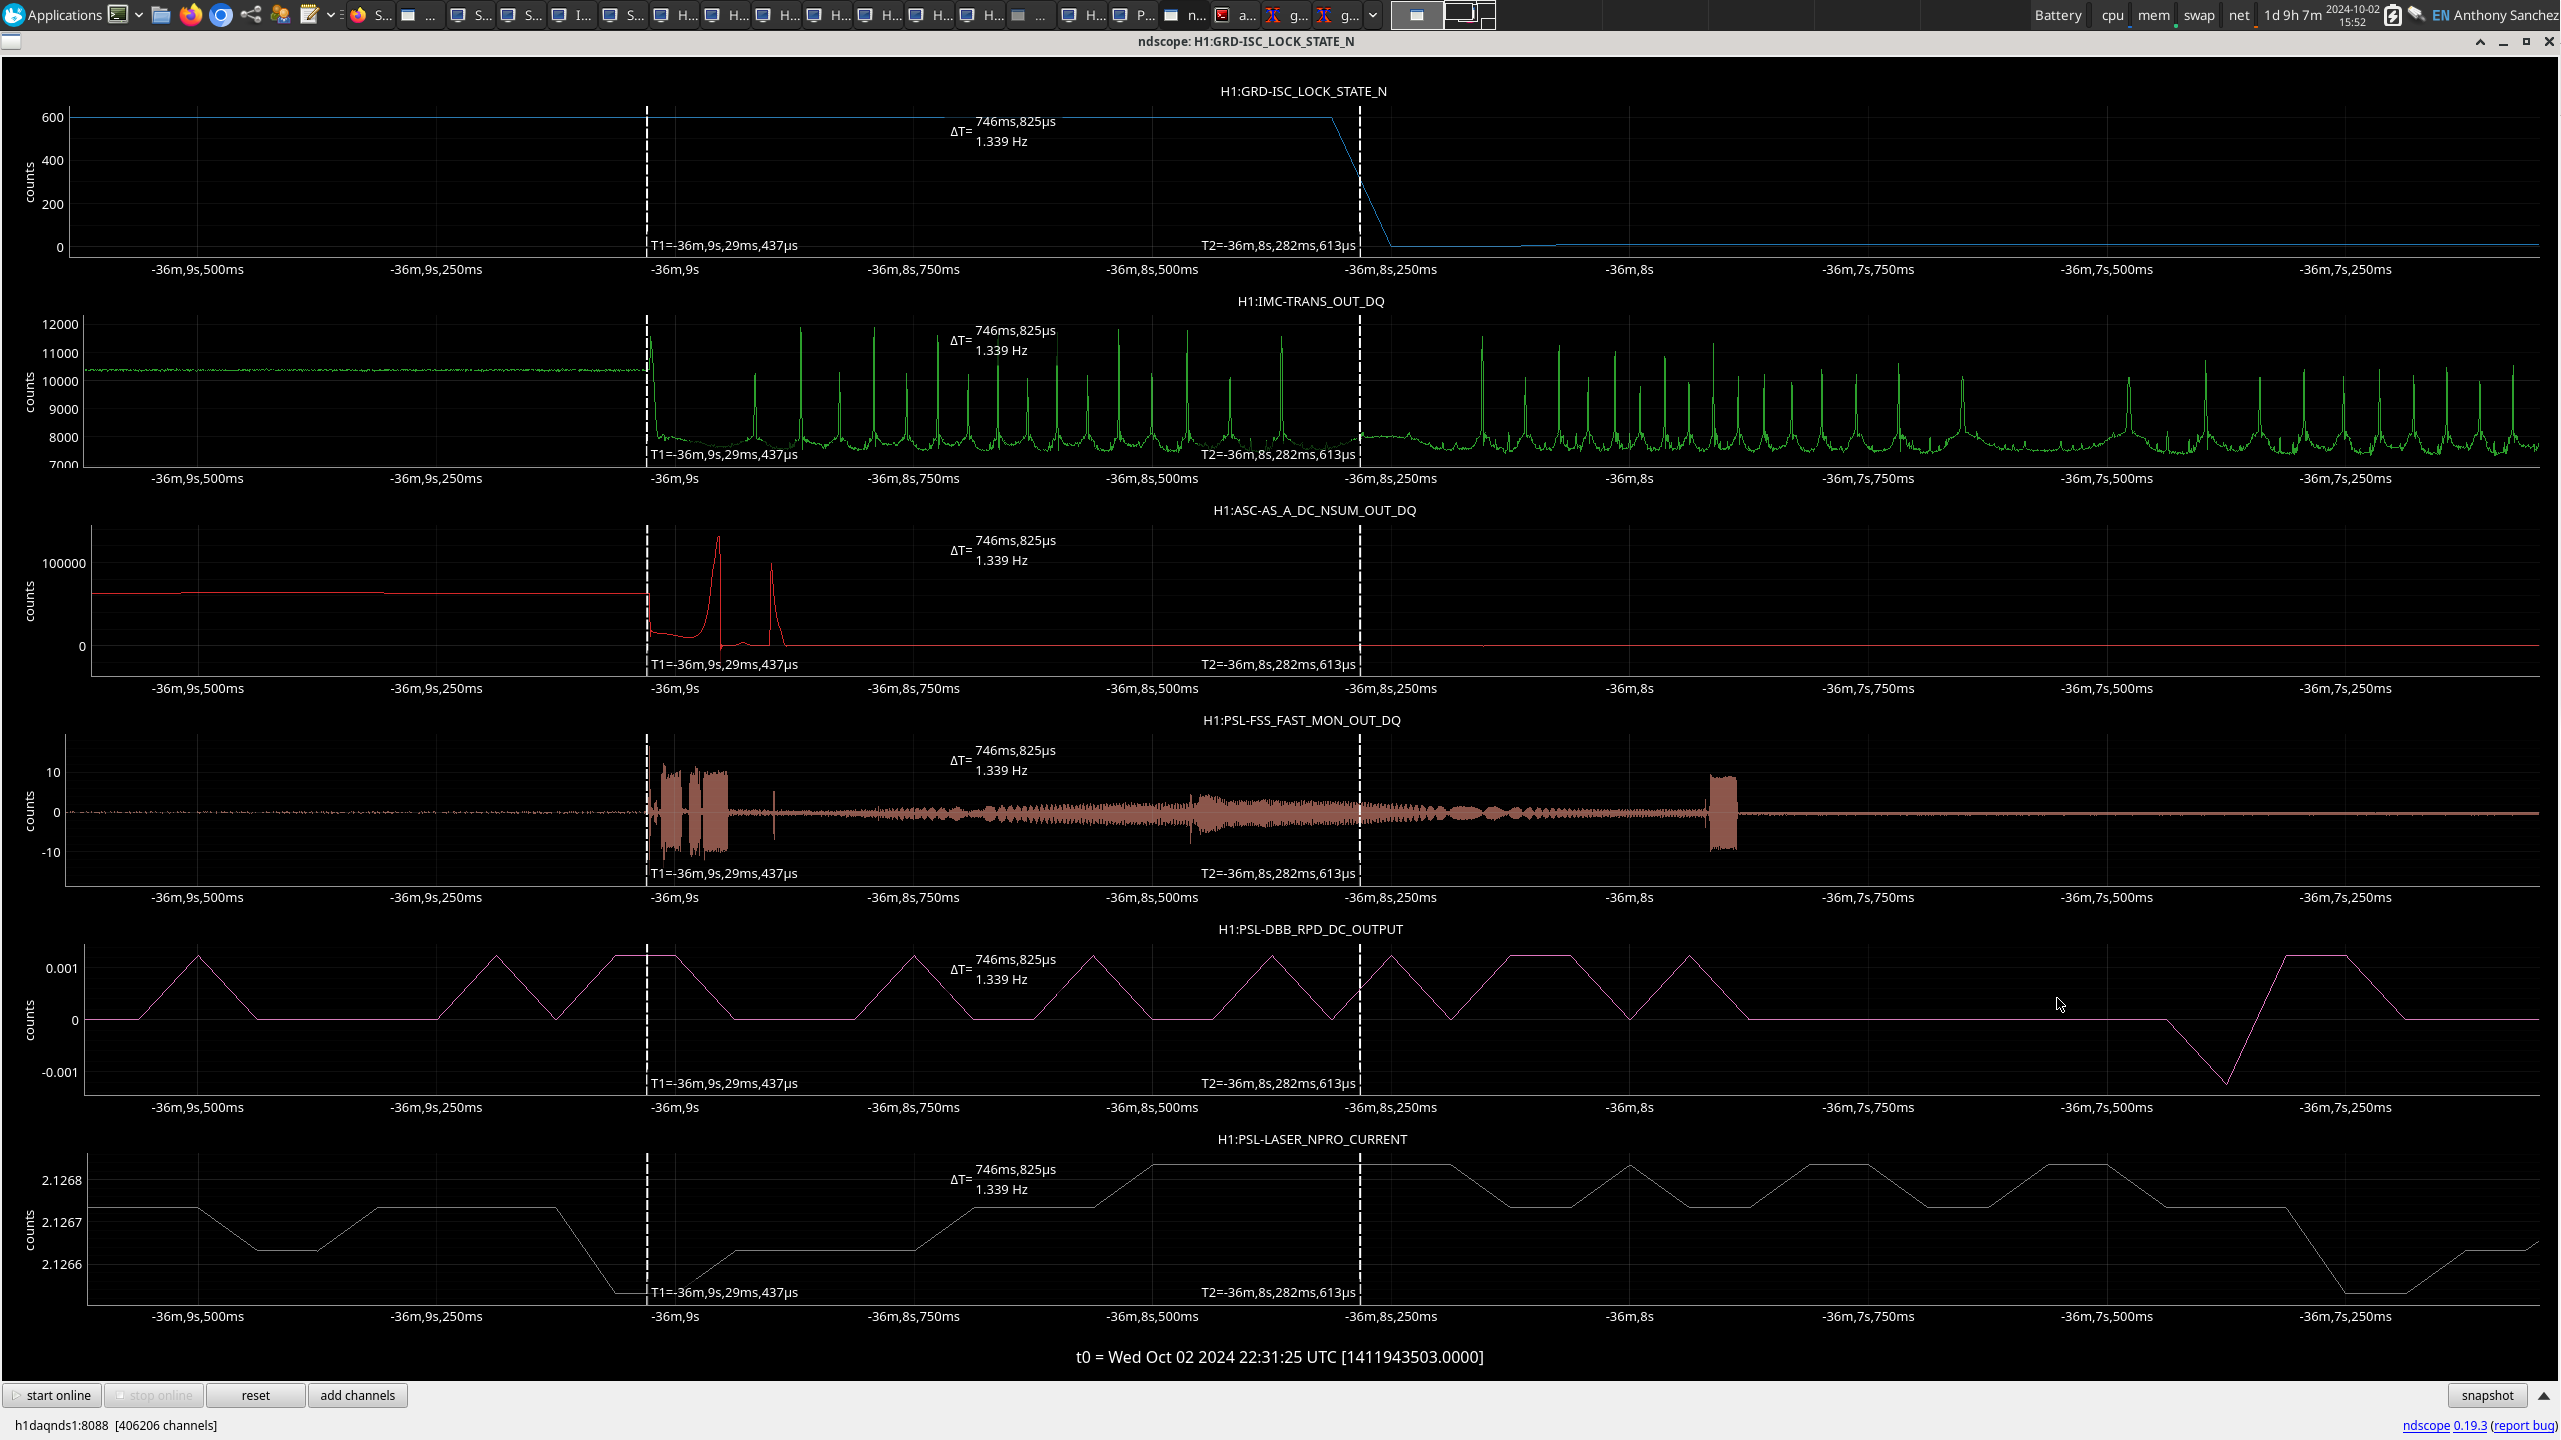Image resolution: width=2561 pixels, height=1440 pixels.
Task: Click 'h1daqnds1:8088 [406206 channels]' status text
Action: [x=116, y=1426]
